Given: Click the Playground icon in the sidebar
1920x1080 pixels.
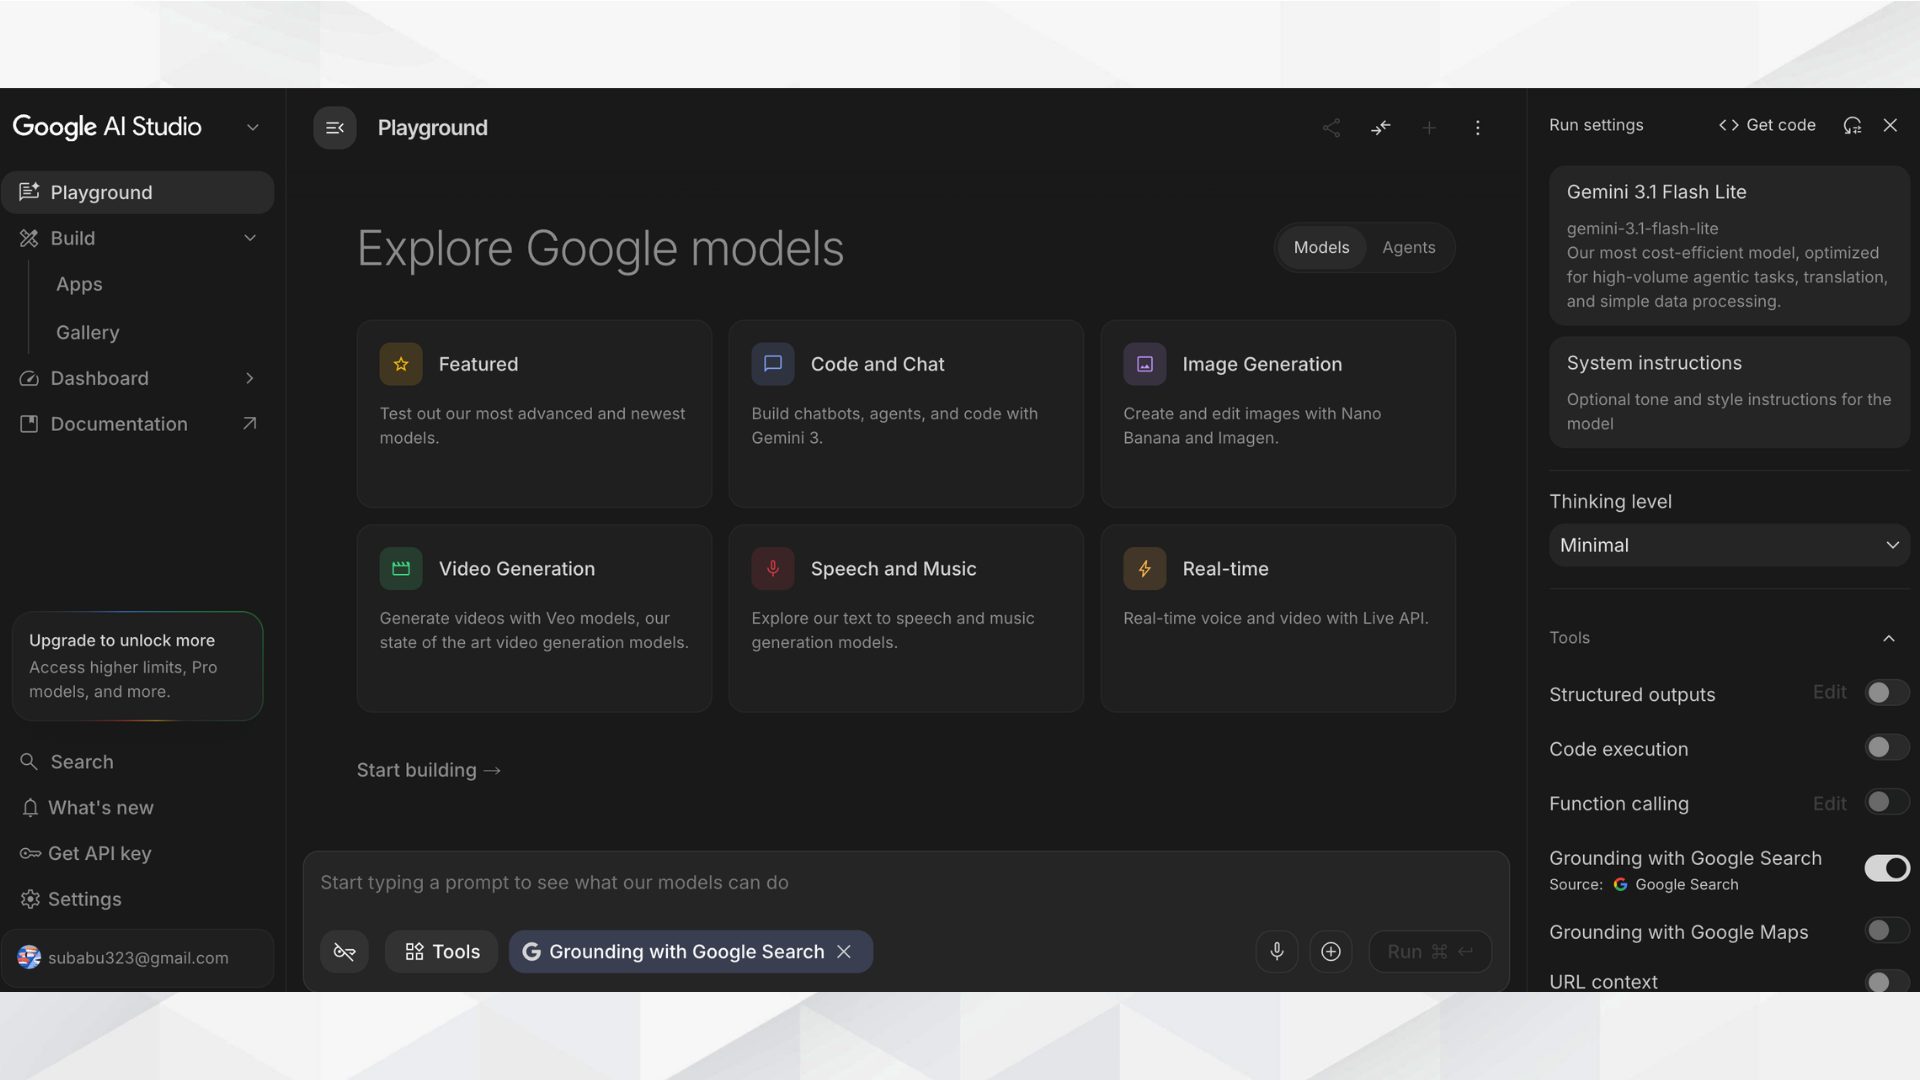Looking at the screenshot, I should pos(29,192).
